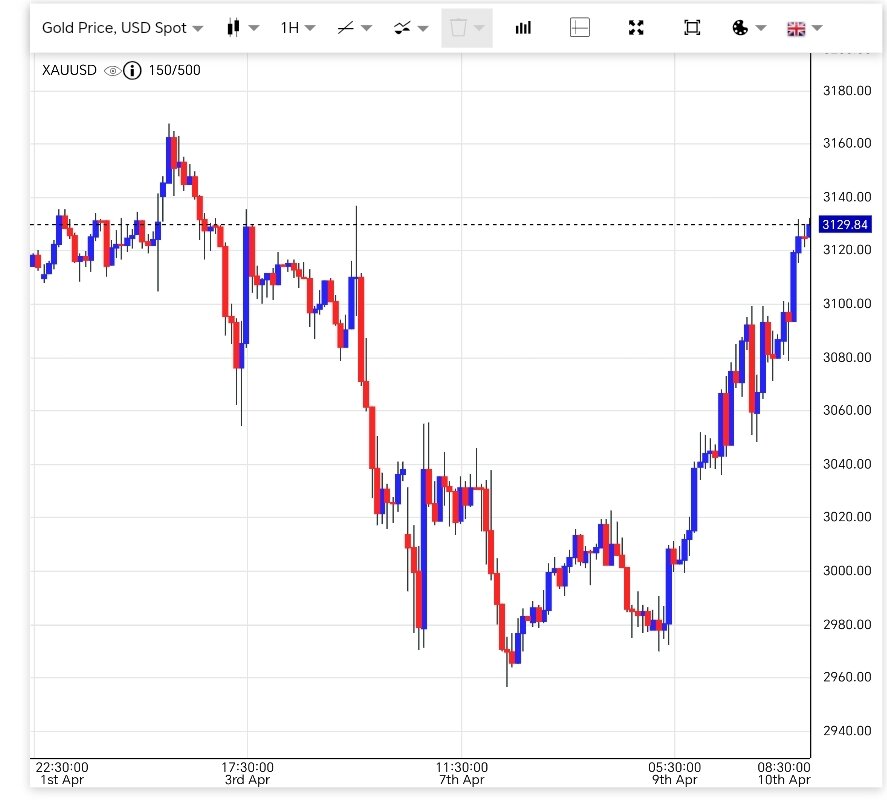Click the 3129.84 current price tag
Image resolution: width=887 pixels, height=806 pixels.
(x=845, y=224)
